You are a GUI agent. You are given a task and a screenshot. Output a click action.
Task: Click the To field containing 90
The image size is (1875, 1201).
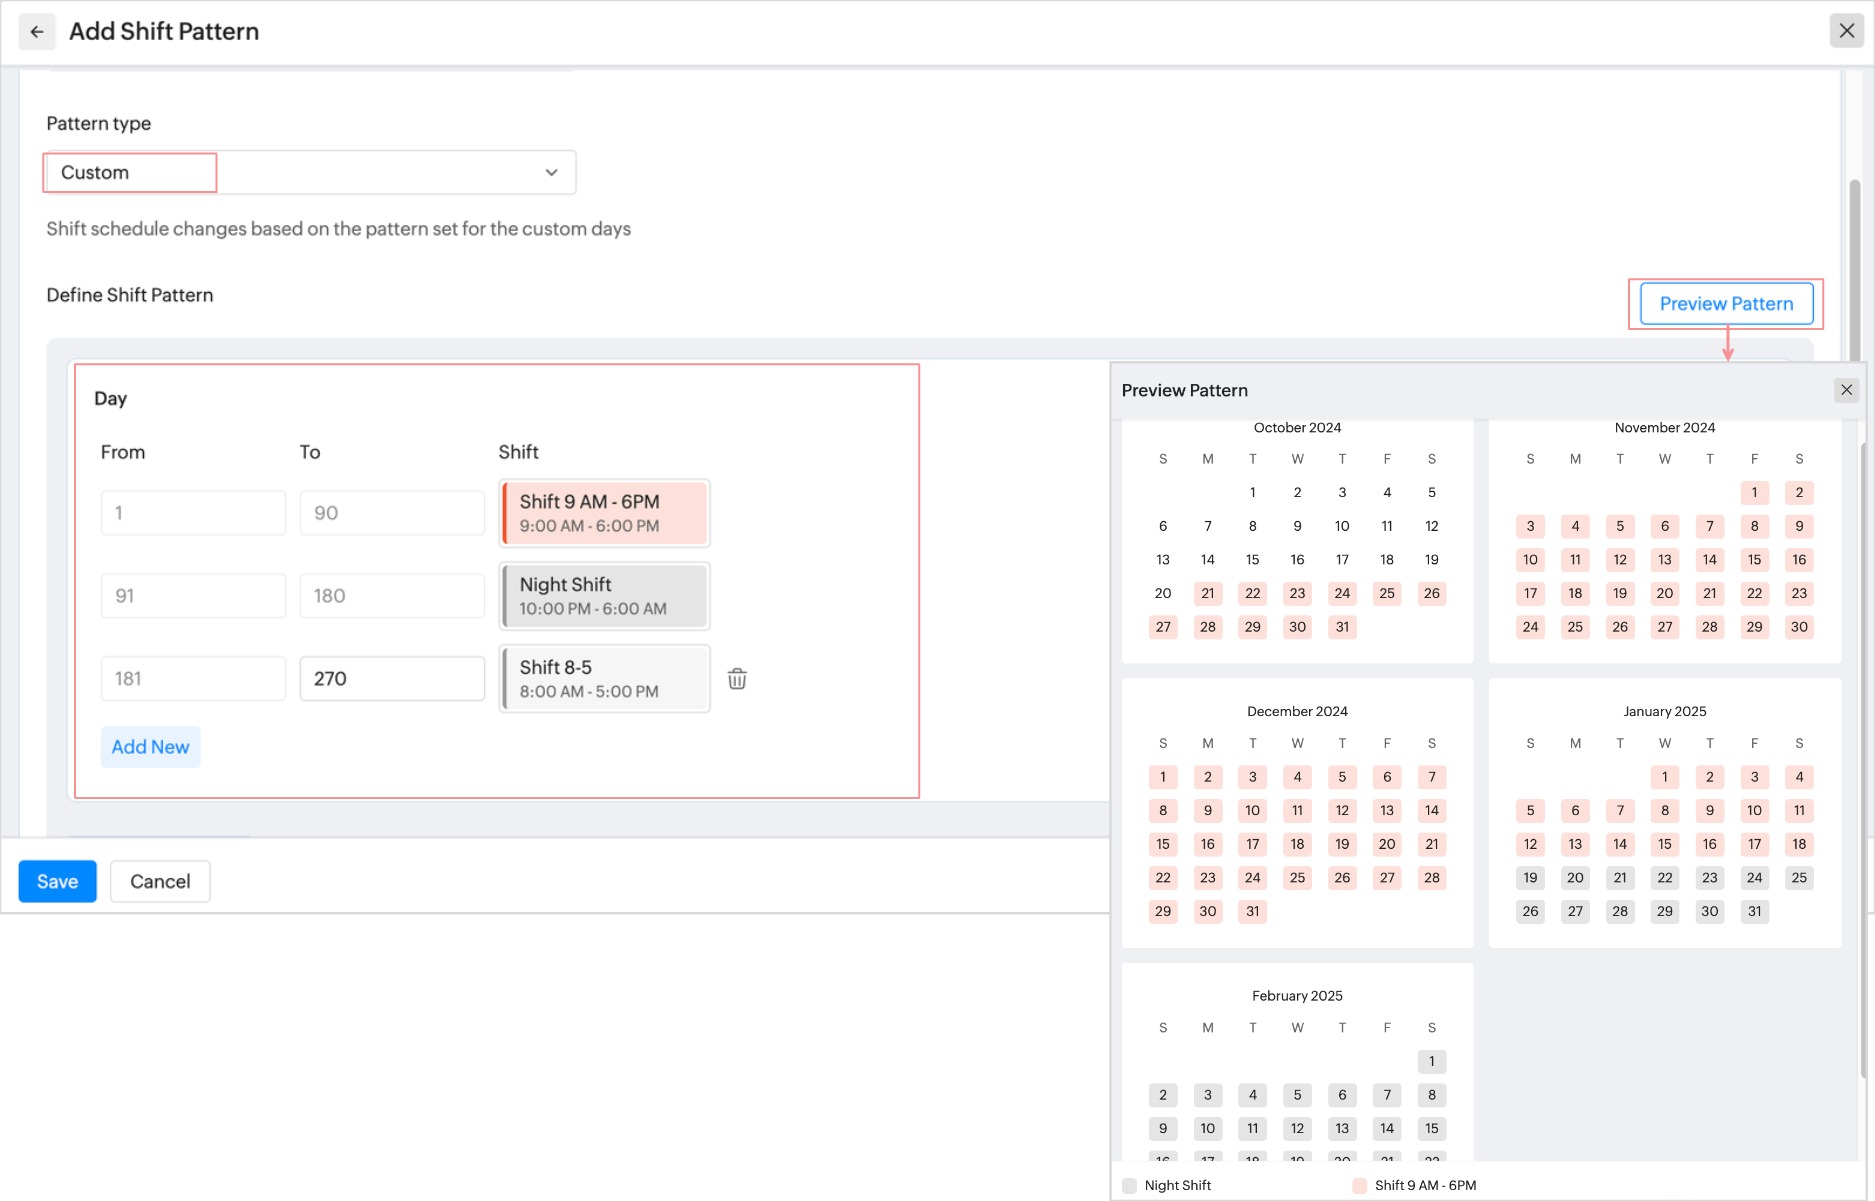(x=392, y=513)
